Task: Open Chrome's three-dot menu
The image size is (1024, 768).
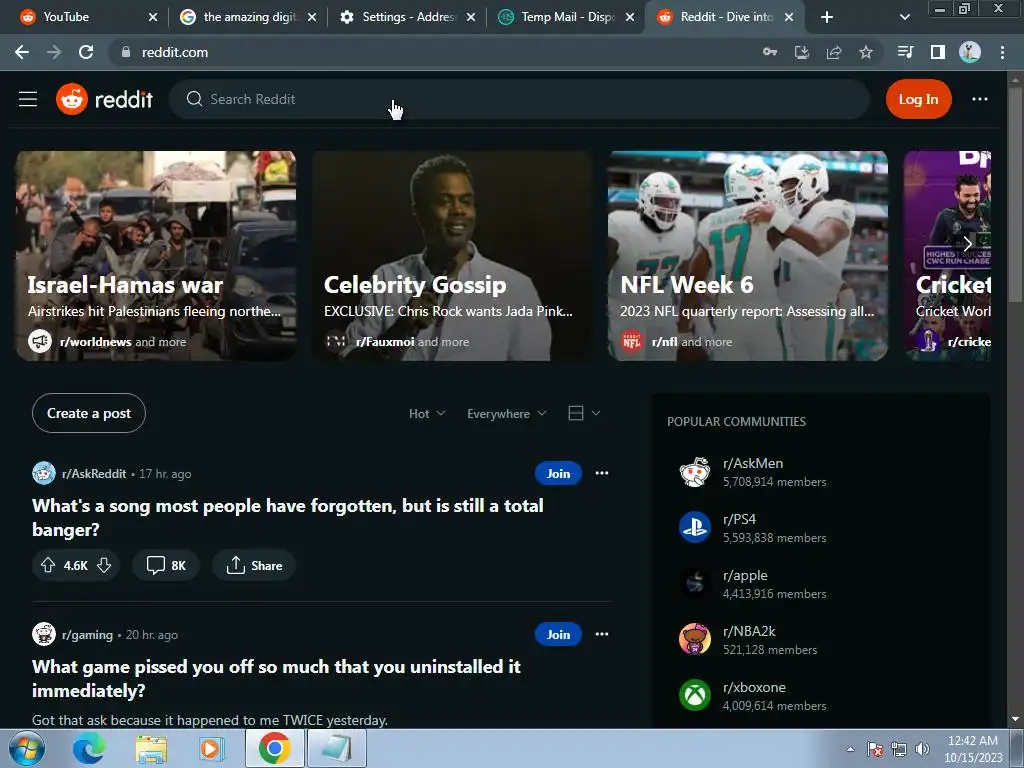Action: tap(1002, 52)
